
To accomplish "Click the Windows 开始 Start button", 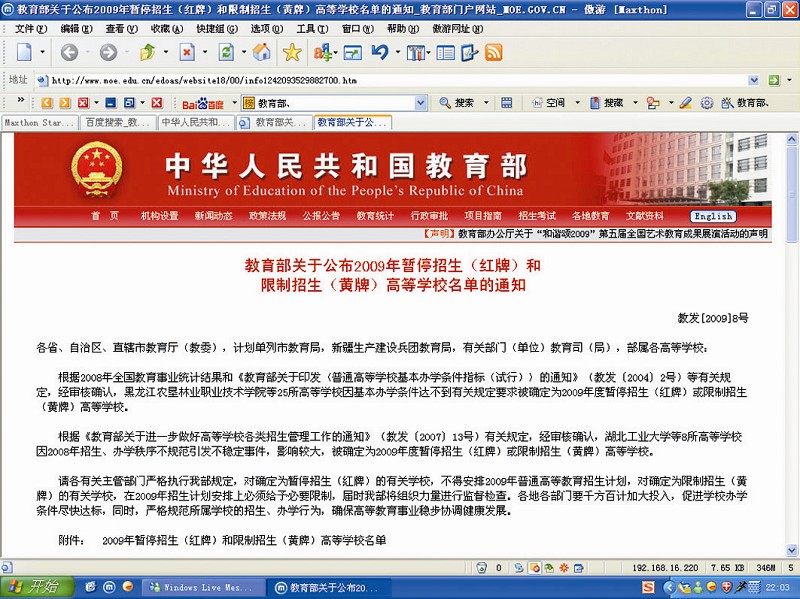I will click(x=33, y=587).
